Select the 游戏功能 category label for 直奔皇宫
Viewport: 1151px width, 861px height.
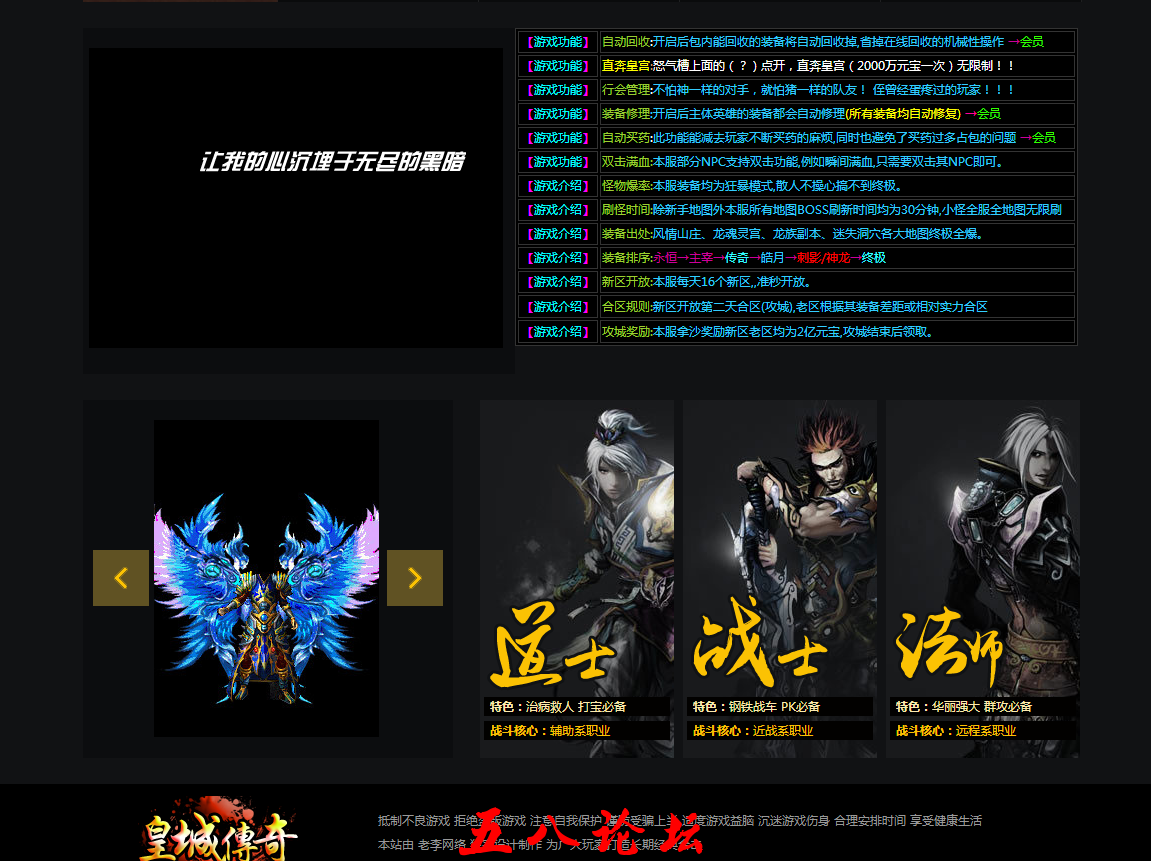pos(556,65)
